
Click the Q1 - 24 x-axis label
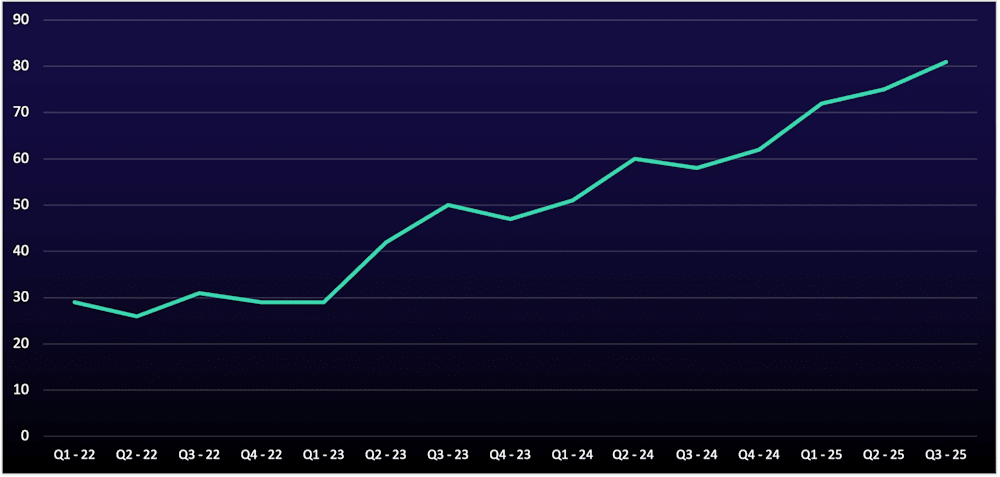pos(572,455)
